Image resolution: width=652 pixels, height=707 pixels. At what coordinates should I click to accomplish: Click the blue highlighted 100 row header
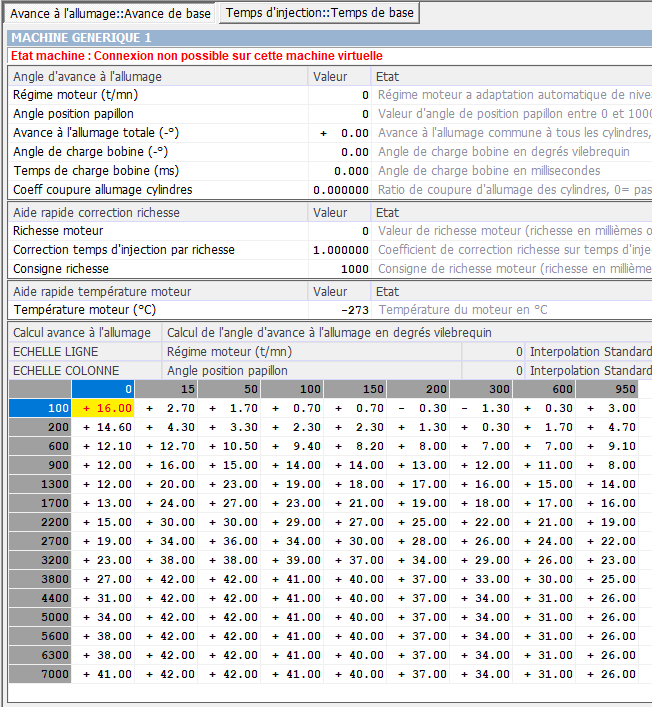[40, 408]
